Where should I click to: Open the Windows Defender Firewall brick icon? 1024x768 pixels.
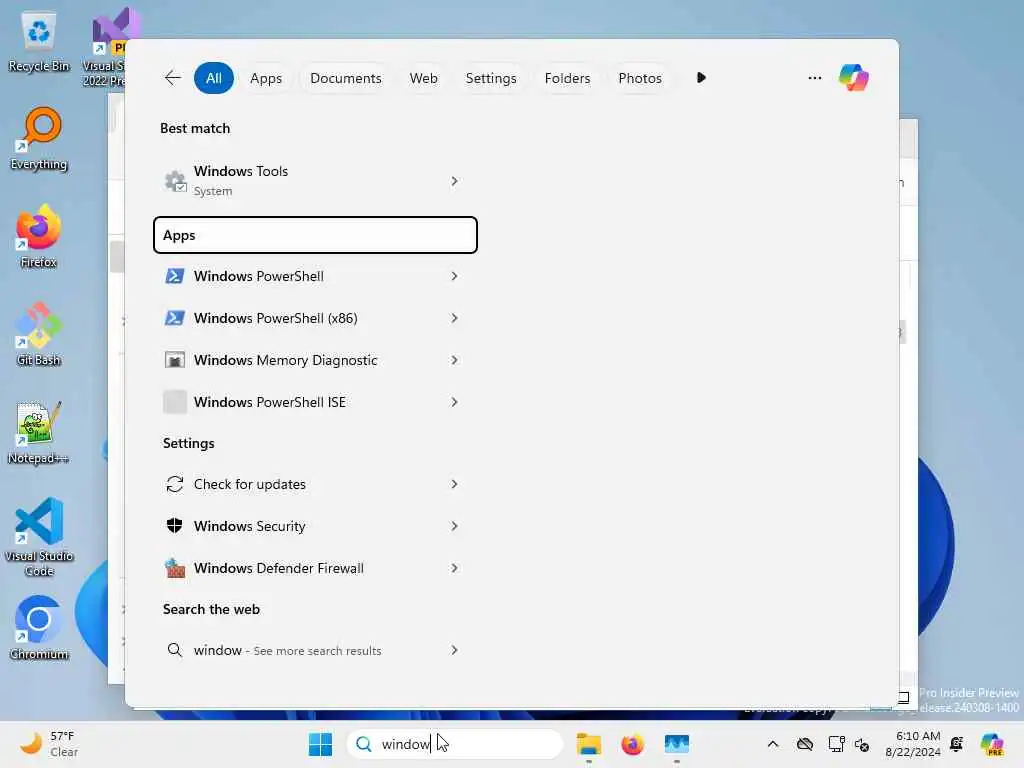pos(174,568)
